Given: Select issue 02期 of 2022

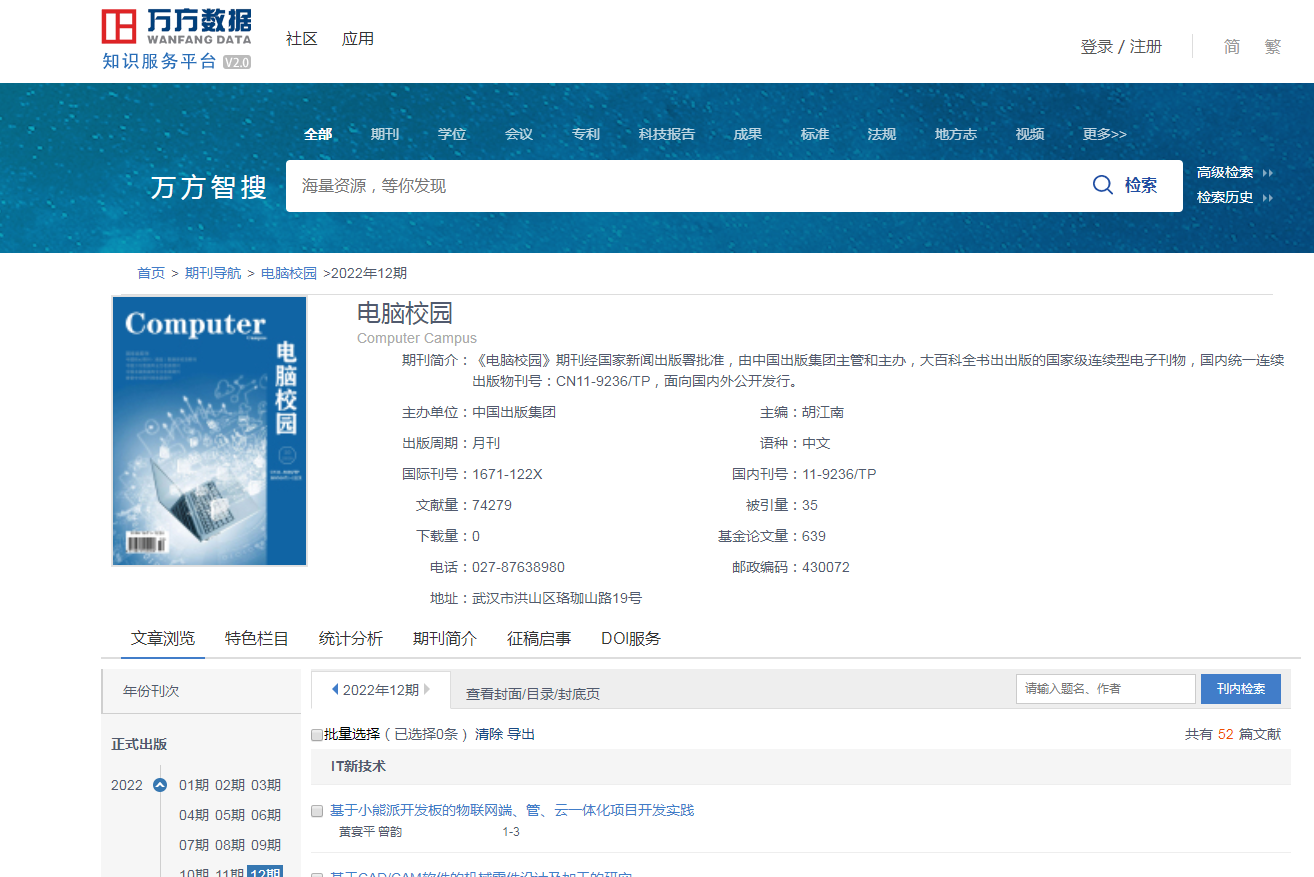Looking at the screenshot, I should pos(230,785).
